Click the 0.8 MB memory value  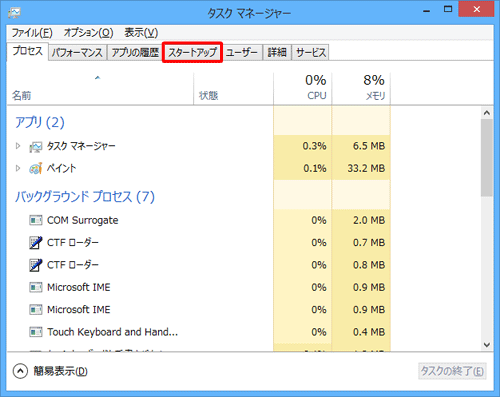click(x=369, y=265)
